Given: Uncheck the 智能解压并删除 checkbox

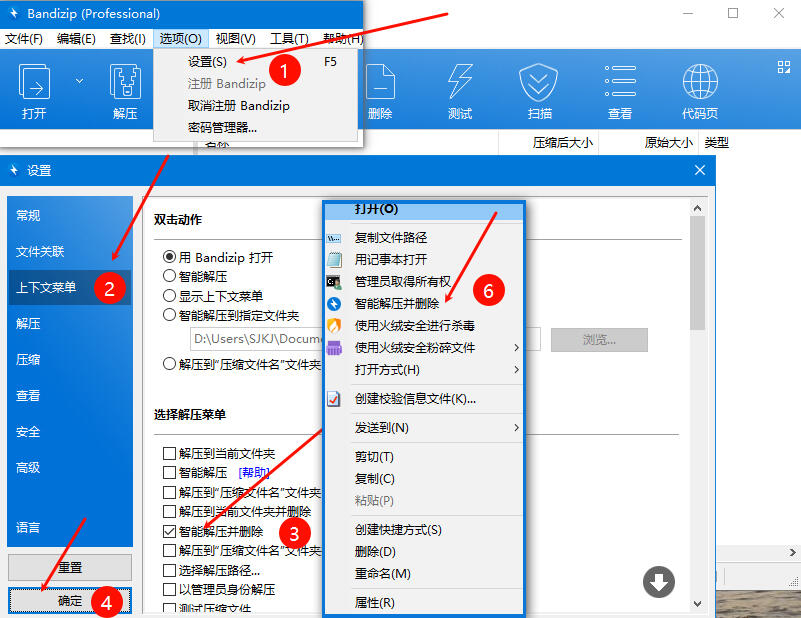Looking at the screenshot, I should (x=169, y=531).
